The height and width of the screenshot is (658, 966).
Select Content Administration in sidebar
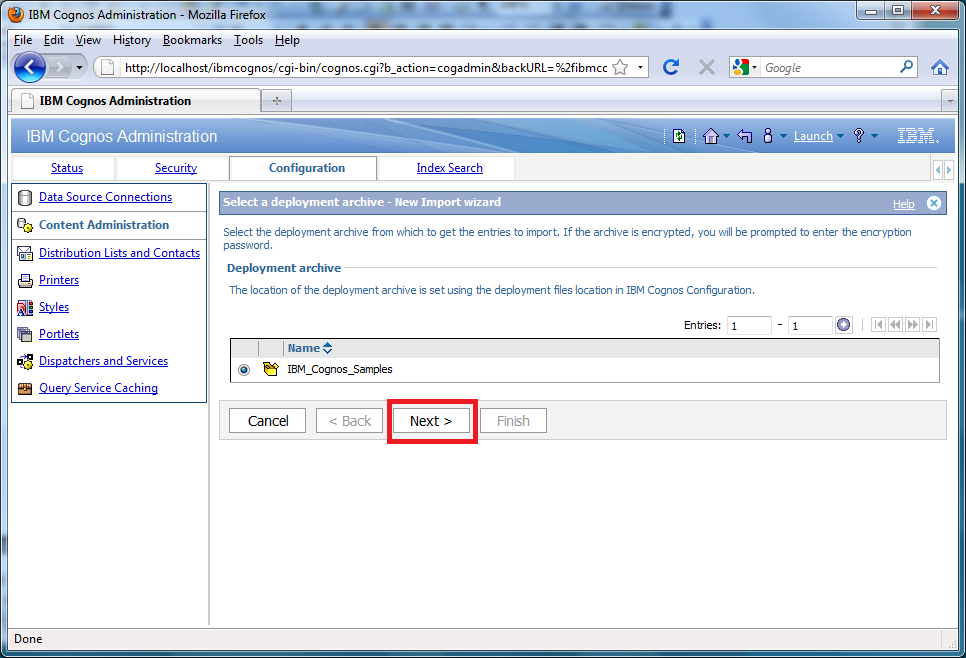click(x=104, y=225)
